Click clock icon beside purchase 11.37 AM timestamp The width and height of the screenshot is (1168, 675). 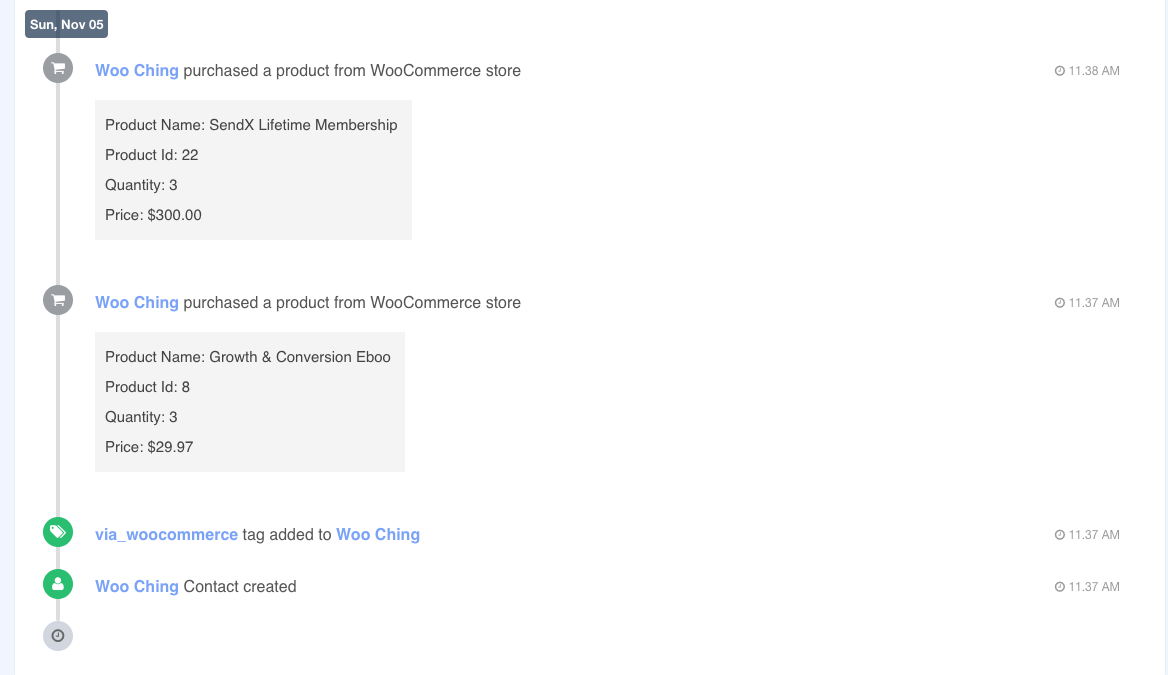click(1059, 302)
